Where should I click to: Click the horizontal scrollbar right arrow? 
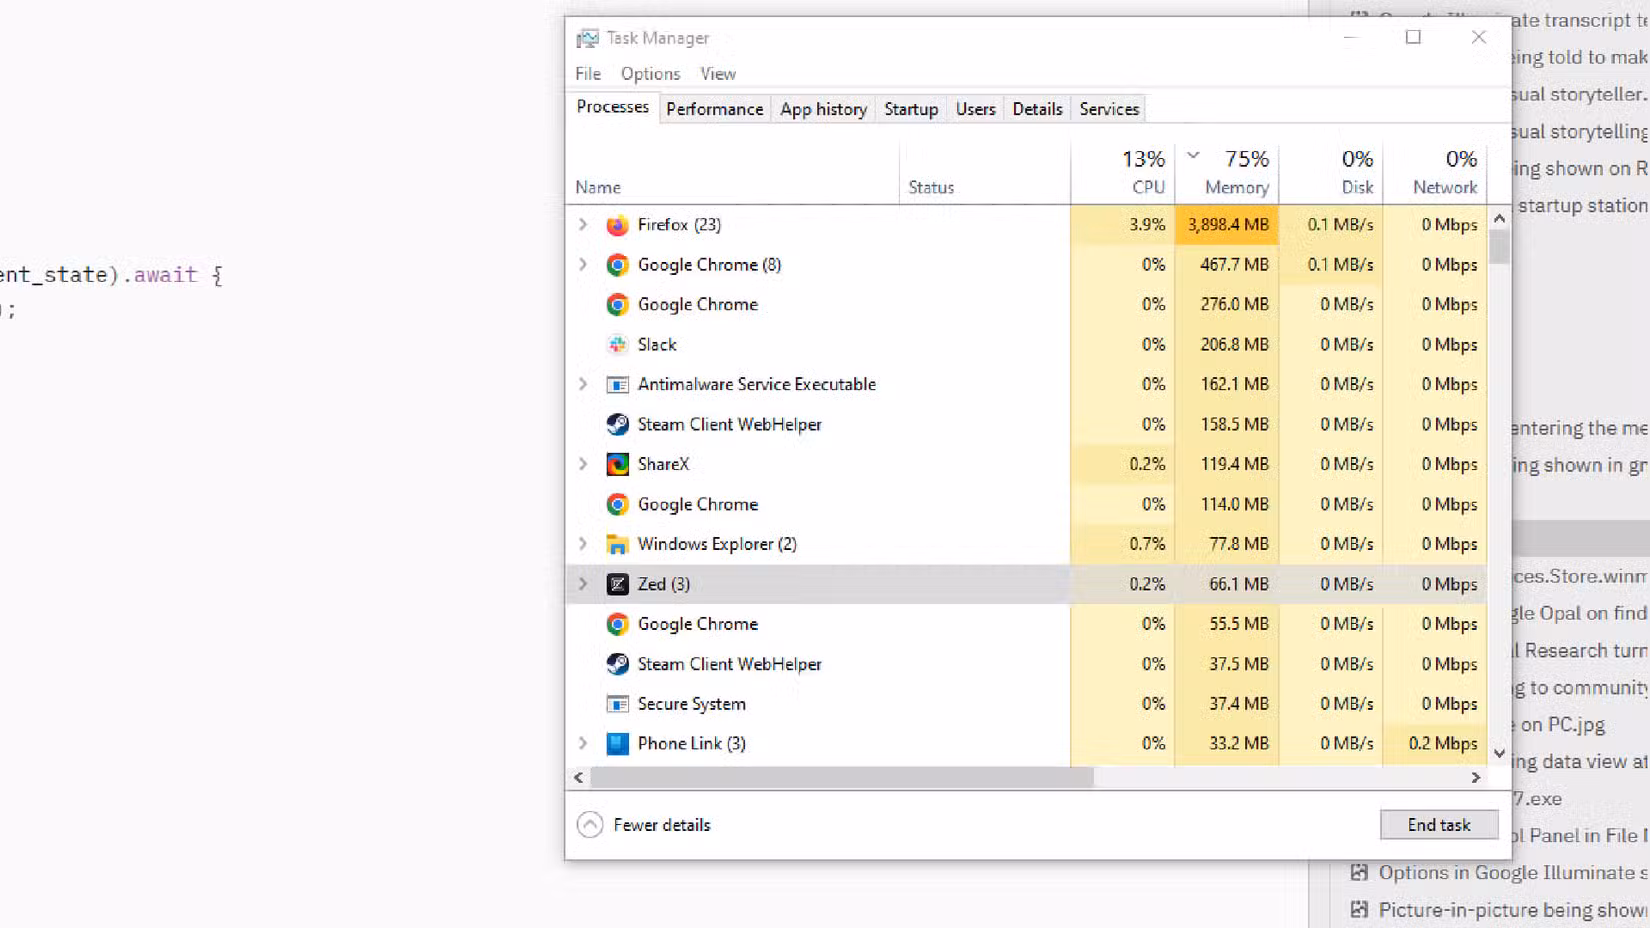pyautogui.click(x=1476, y=778)
